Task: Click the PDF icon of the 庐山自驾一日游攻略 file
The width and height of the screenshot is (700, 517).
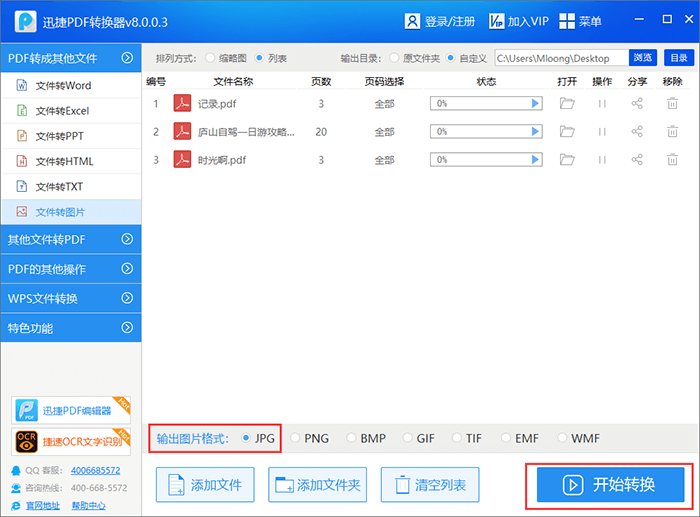Action: [x=182, y=131]
